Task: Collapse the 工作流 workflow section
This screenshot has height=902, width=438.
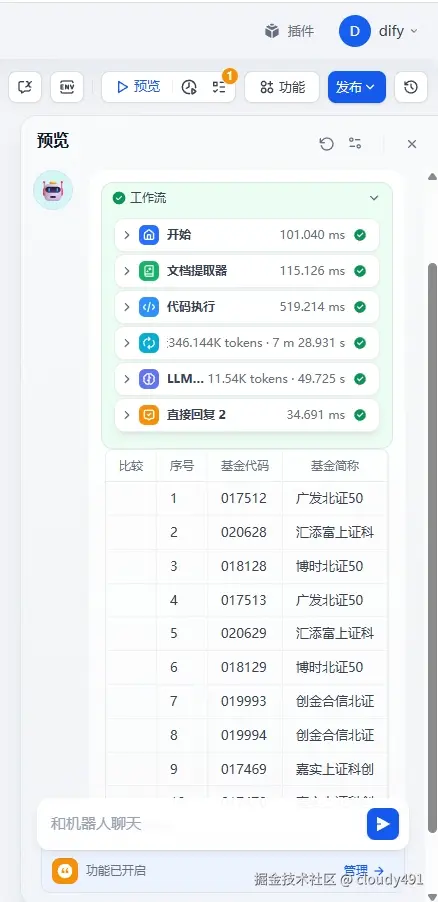Action: 374,198
